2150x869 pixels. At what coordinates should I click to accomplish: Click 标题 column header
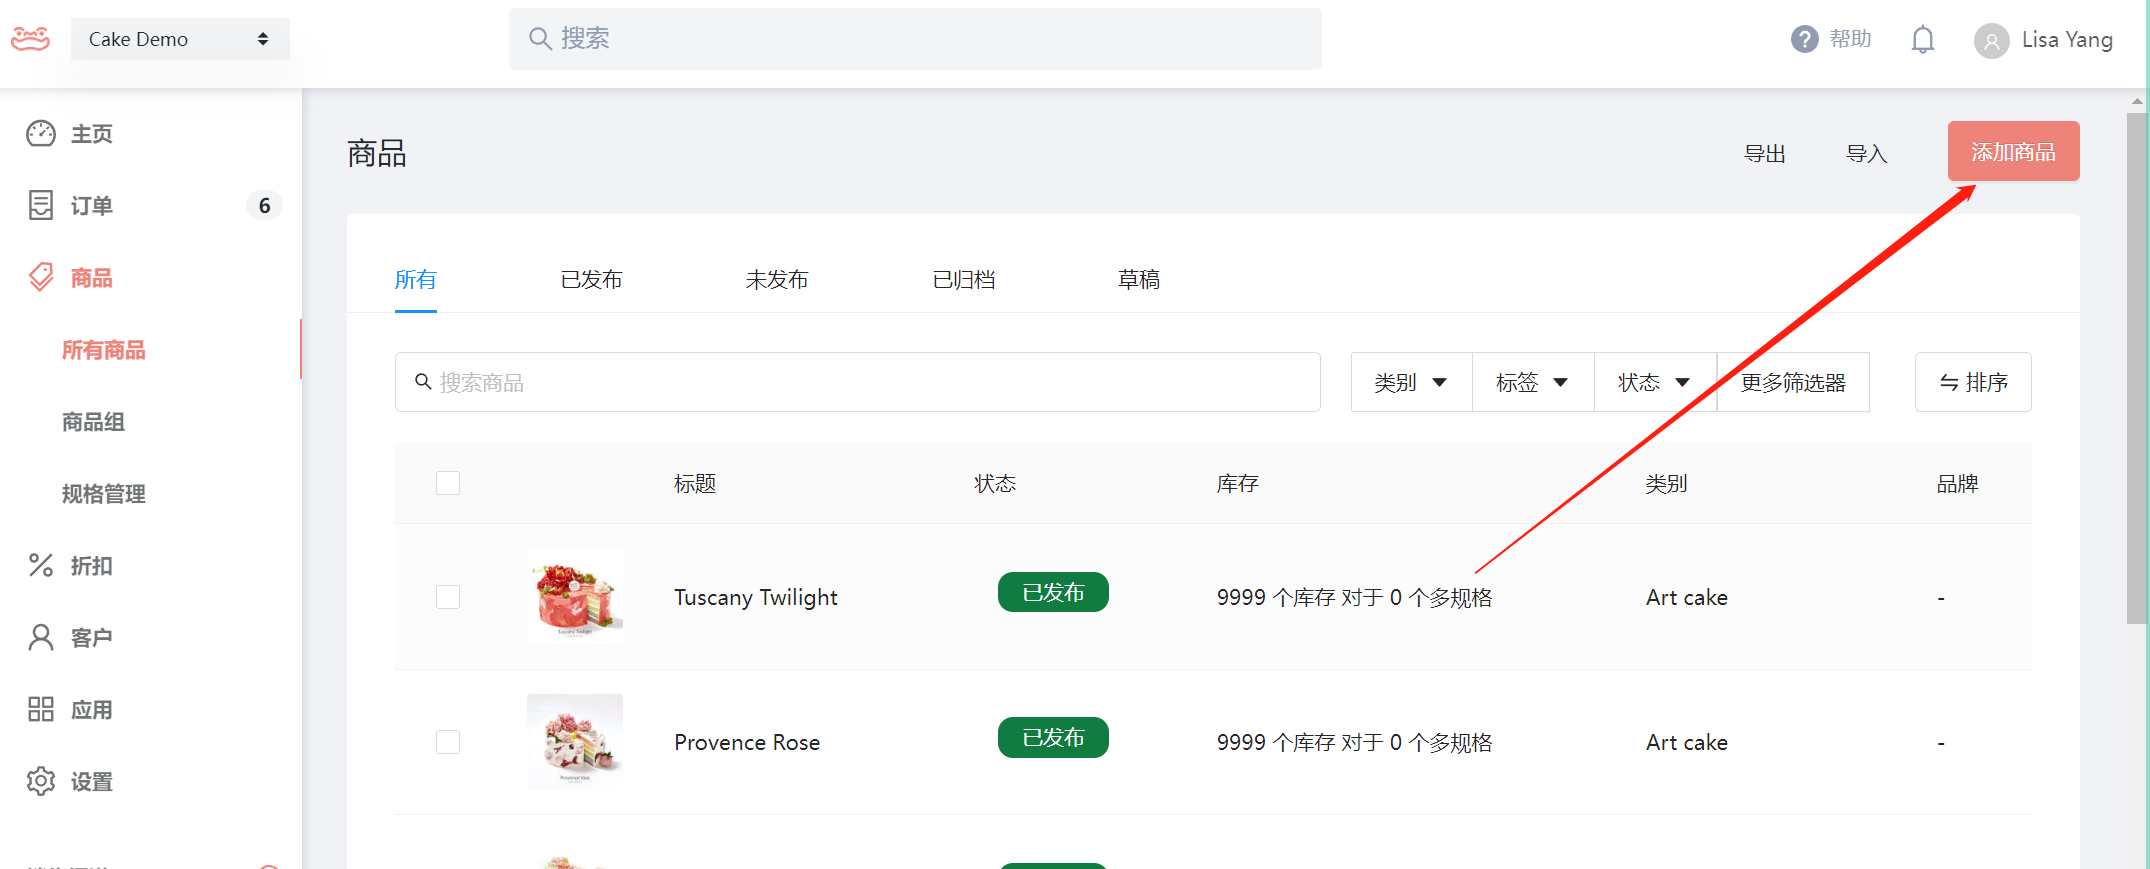pyautogui.click(x=695, y=484)
